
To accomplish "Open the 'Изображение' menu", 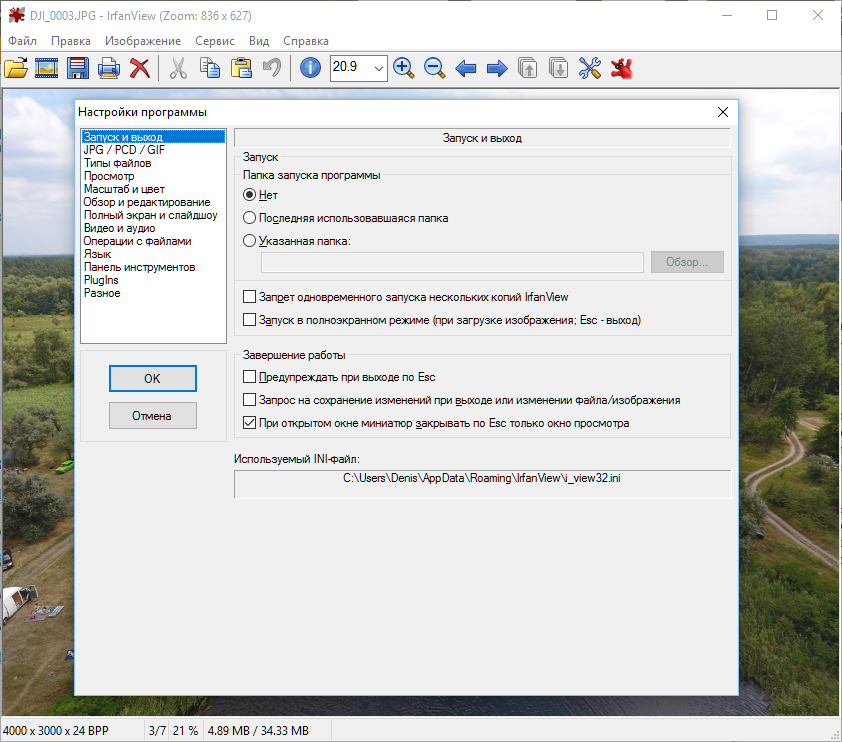I will (x=143, y=41).
